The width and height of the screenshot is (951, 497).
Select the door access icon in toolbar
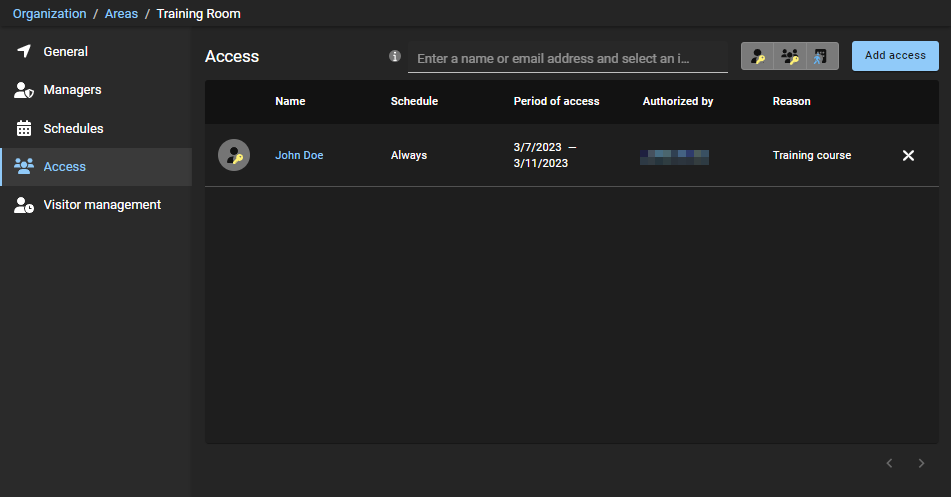point(821,57)
